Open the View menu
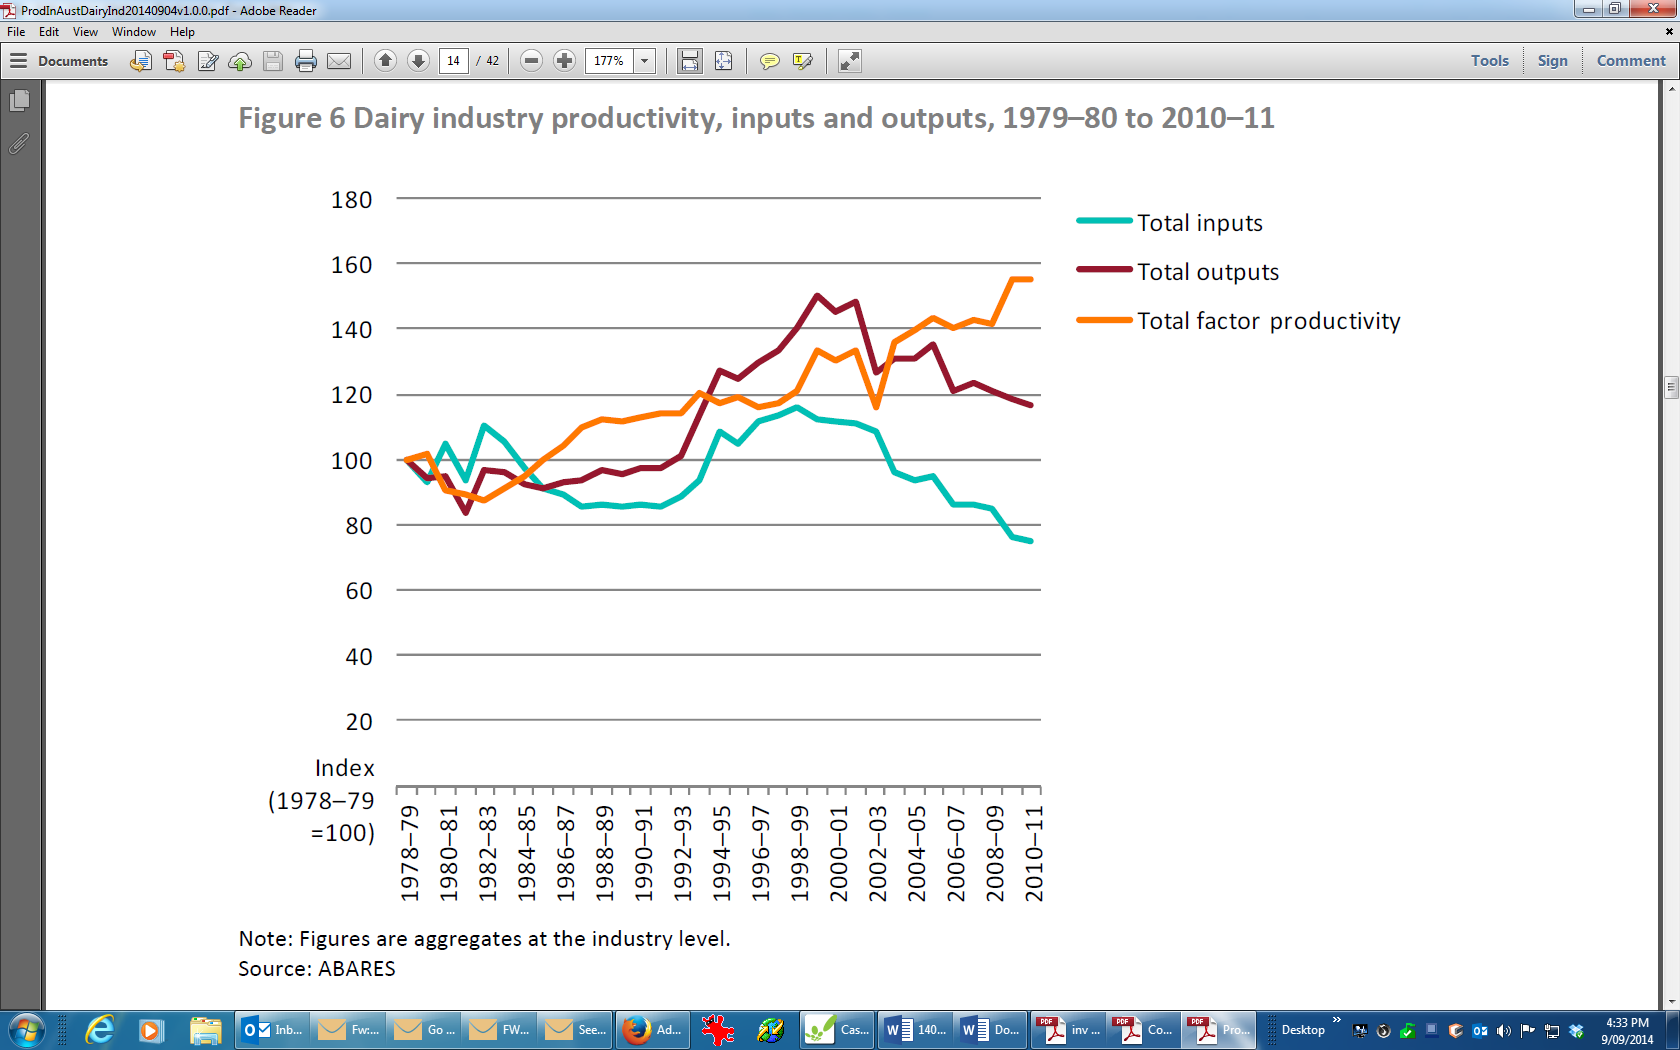 (85, 32)
